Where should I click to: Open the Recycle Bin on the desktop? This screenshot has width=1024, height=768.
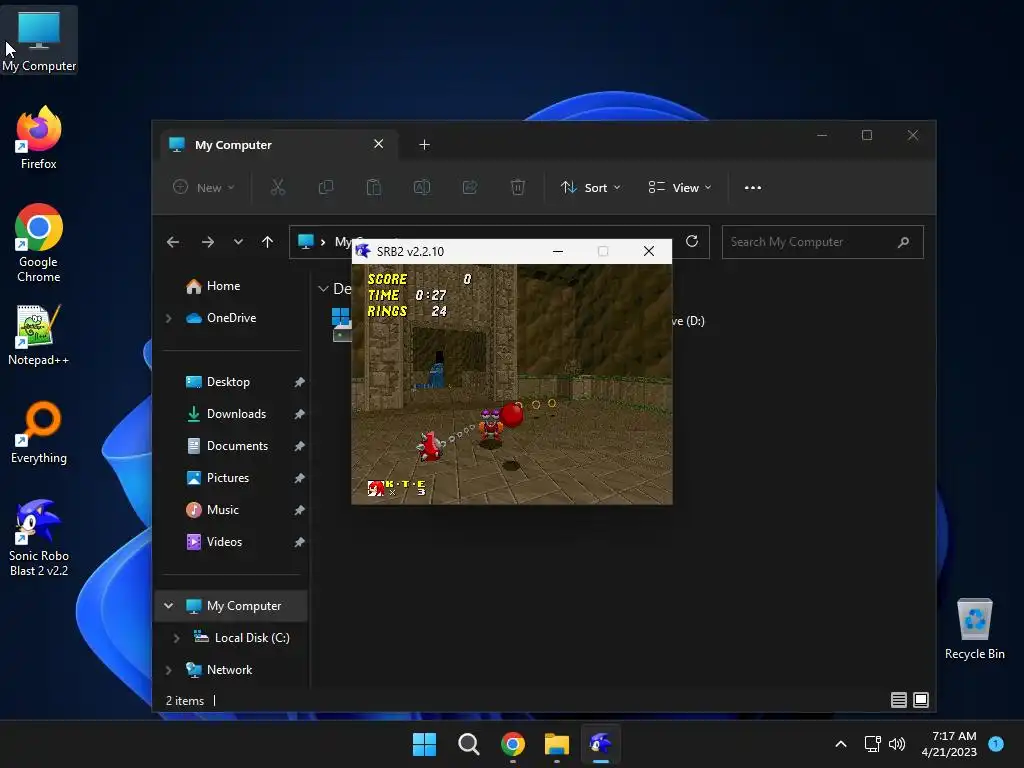click(x=974, y=629)
